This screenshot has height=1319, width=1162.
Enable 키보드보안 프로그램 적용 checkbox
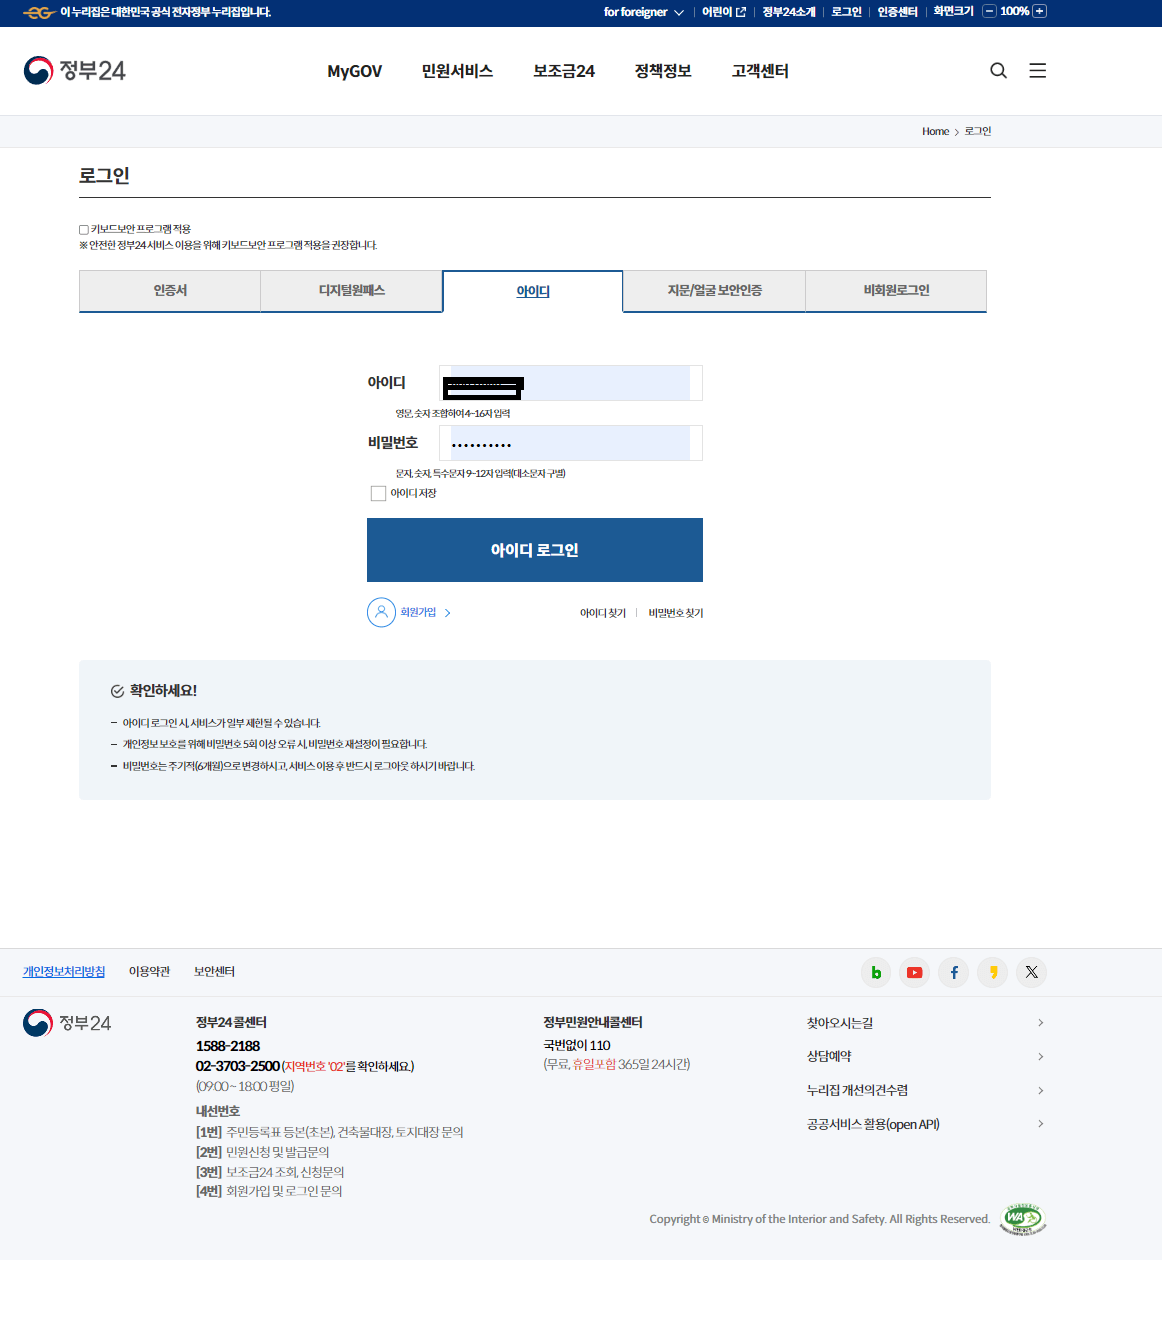point(84,230)
